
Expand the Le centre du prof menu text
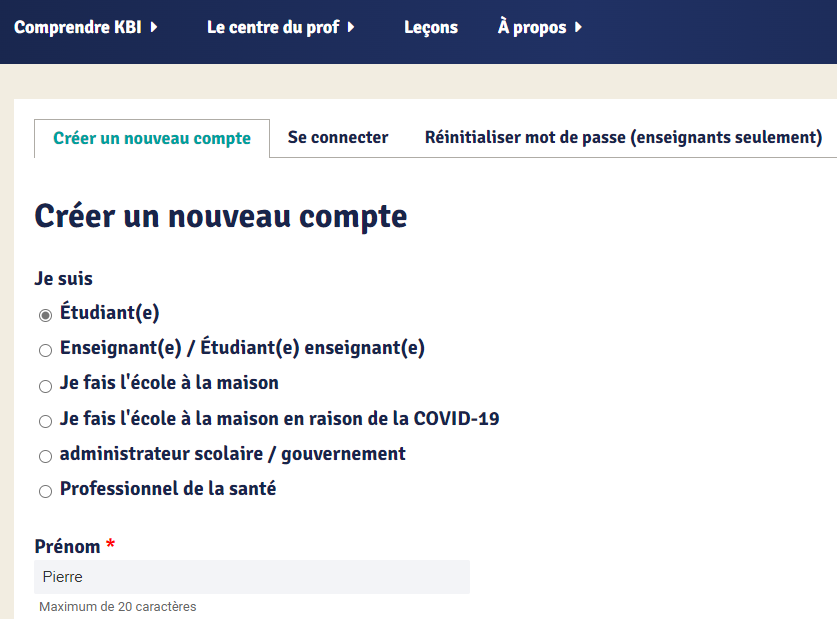pyautogui.click(x=273, y=28)
